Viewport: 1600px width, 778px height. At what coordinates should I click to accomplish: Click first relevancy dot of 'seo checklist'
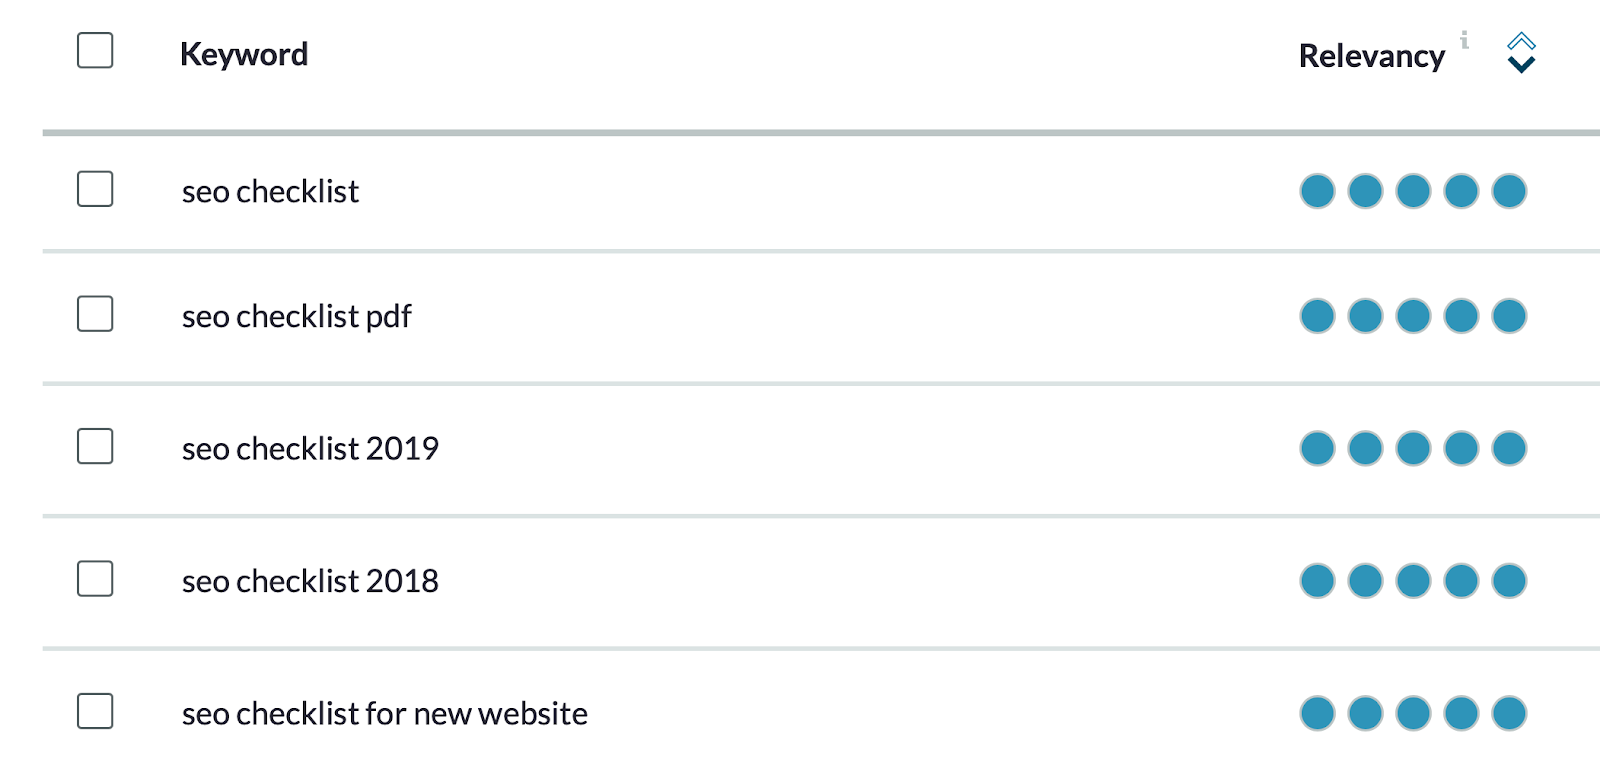(1317, 191)
